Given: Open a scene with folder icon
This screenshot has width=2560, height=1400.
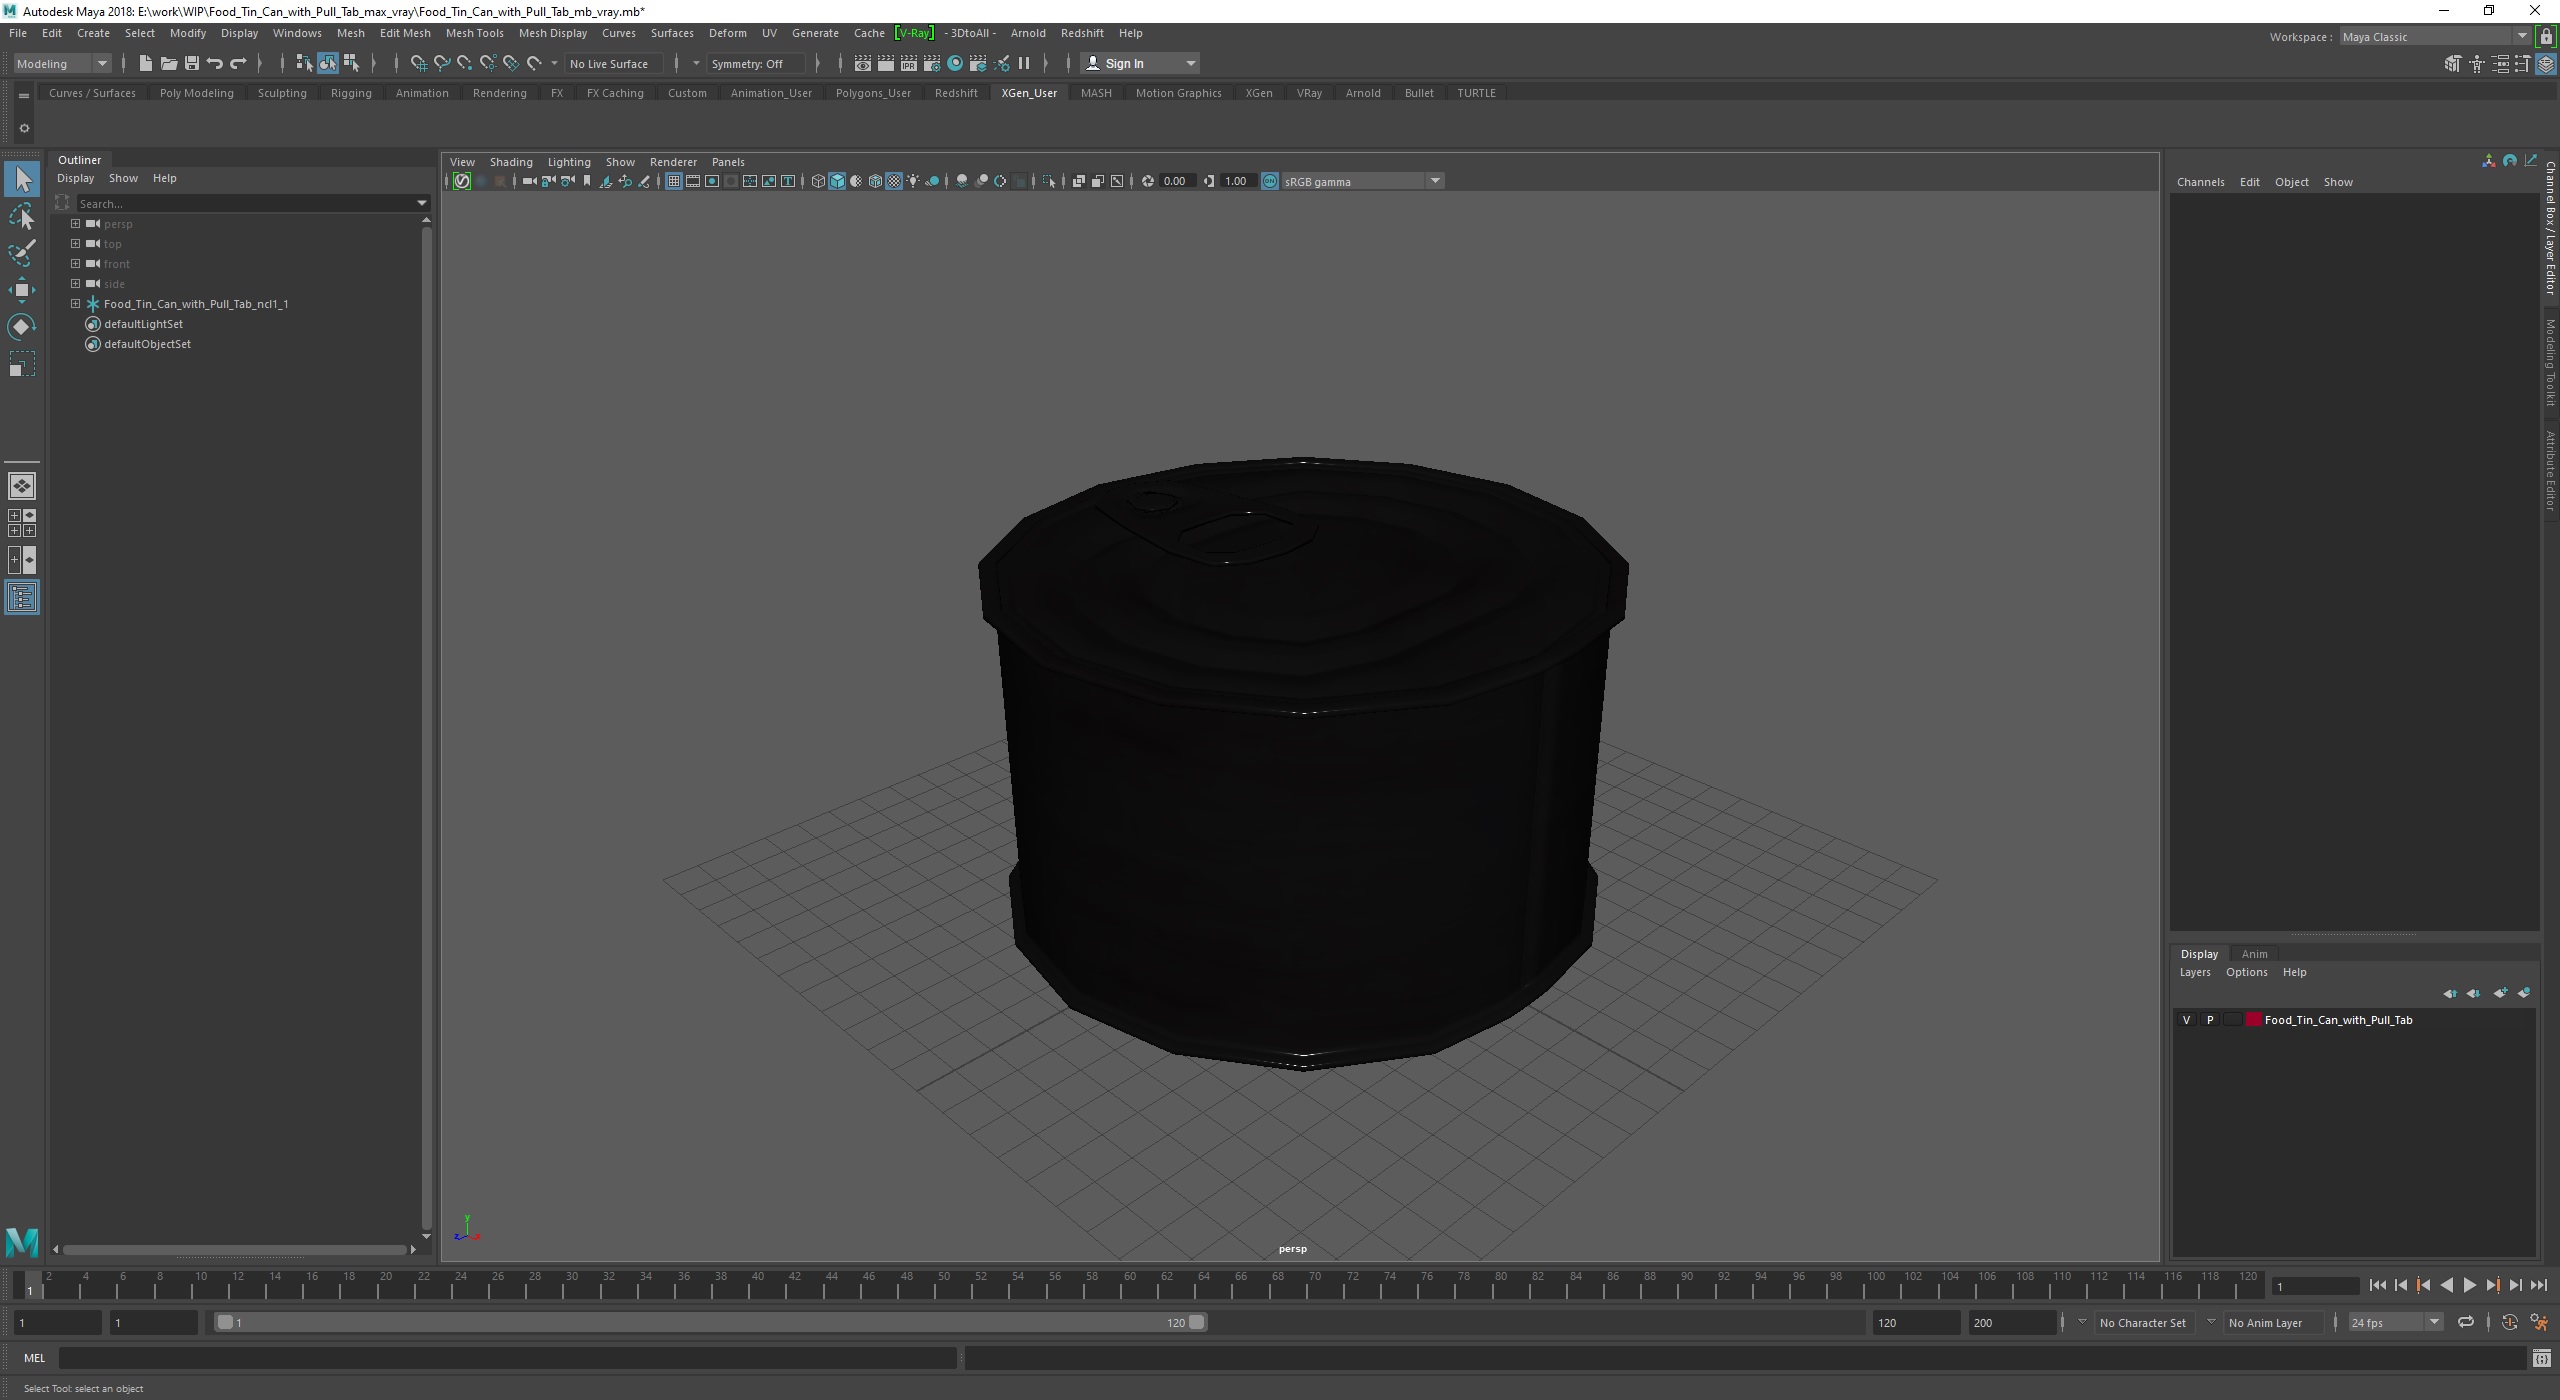Looking at the screenshot, I should 168,63.
